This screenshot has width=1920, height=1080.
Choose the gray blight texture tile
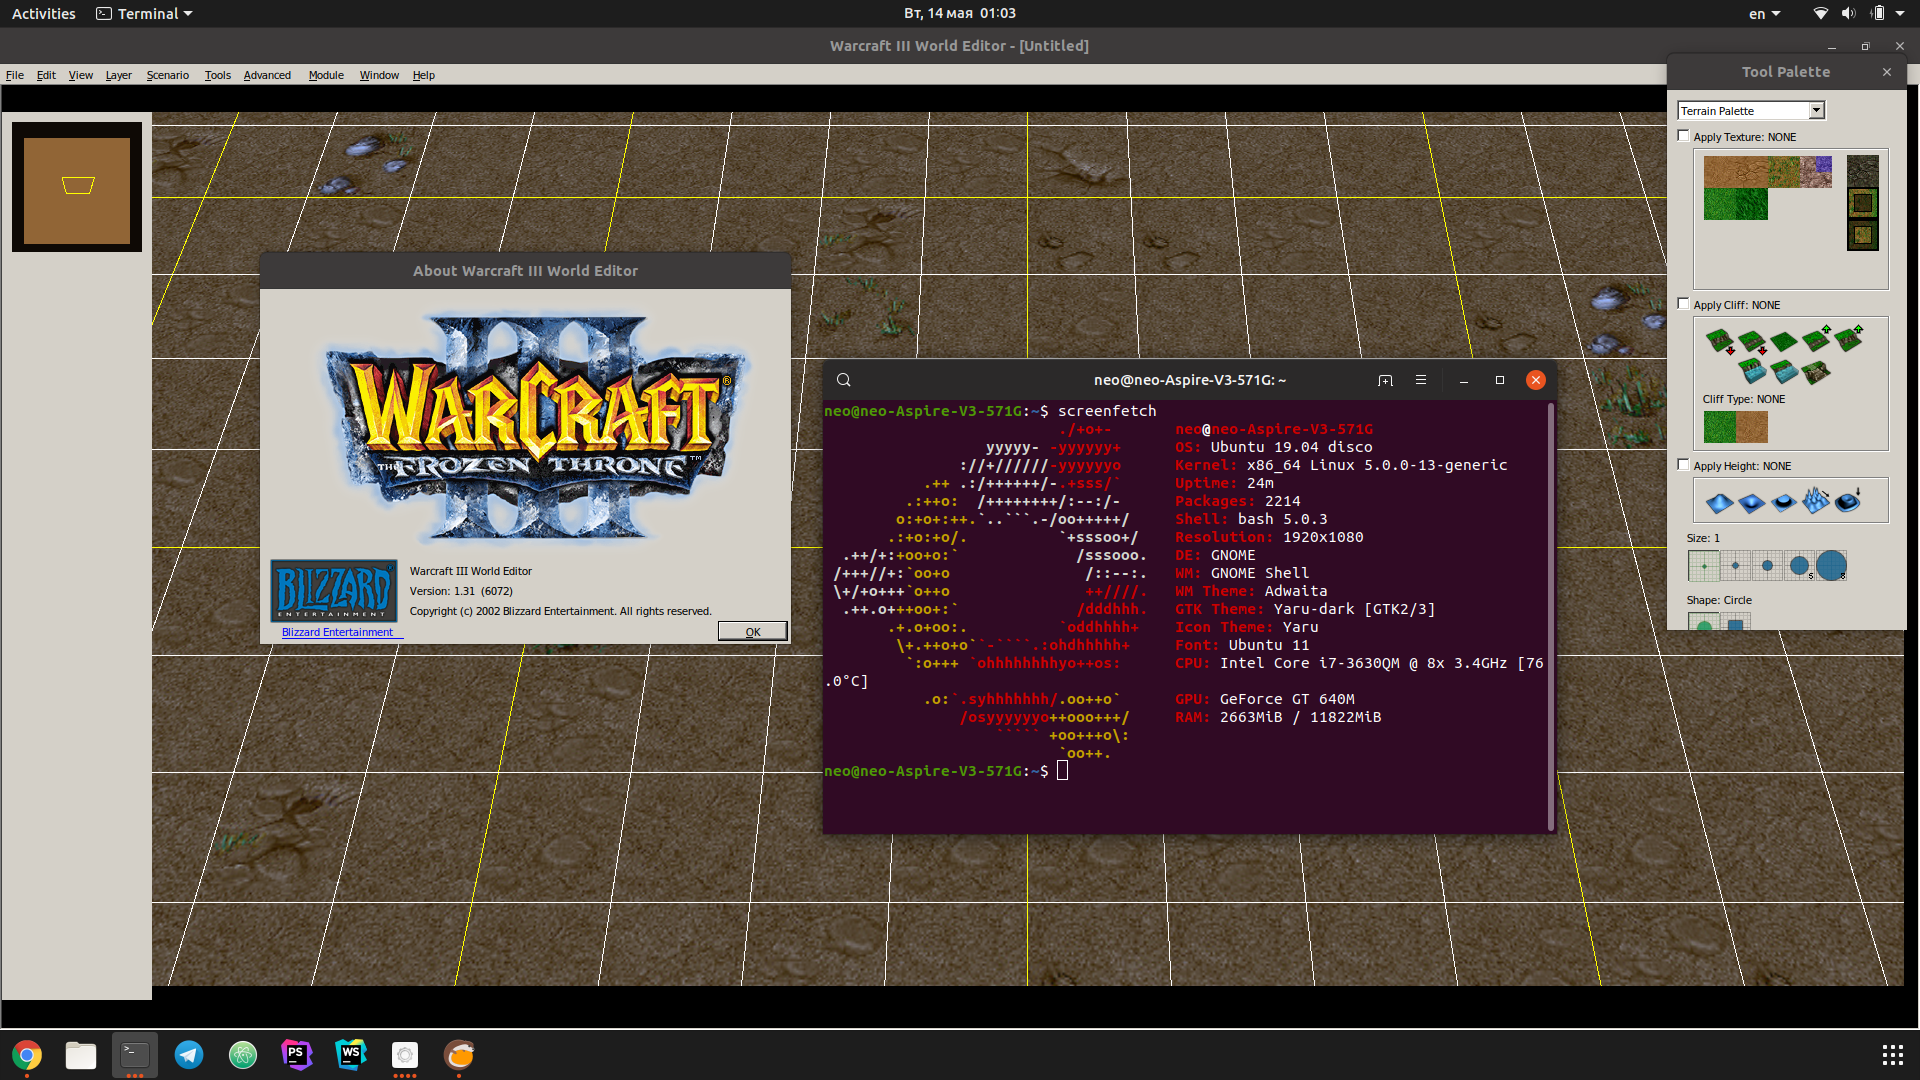(1862, 171)
